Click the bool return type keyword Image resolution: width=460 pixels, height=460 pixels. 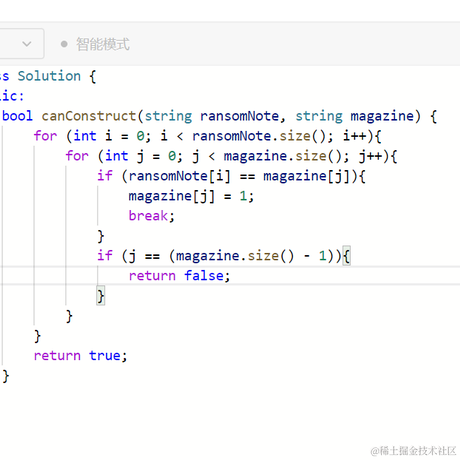(17, 116)
